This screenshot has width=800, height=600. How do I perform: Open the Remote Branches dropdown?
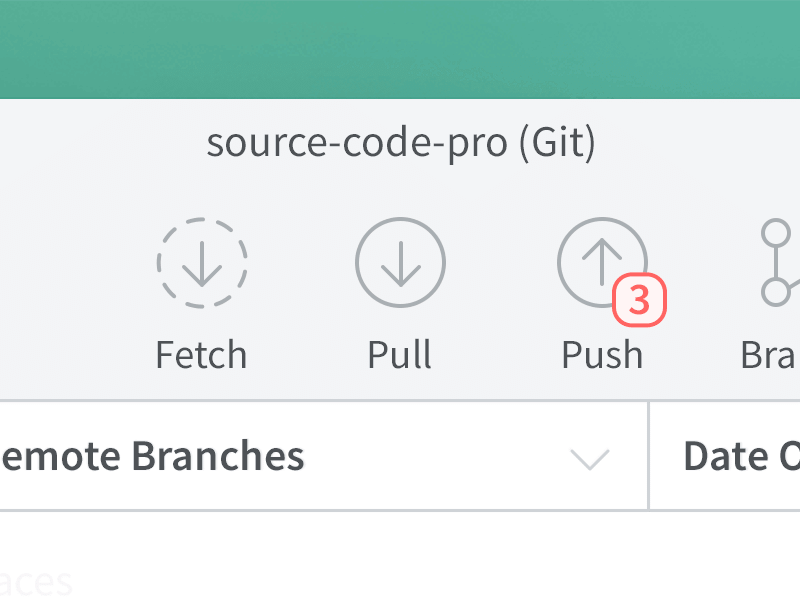[300, 456]
